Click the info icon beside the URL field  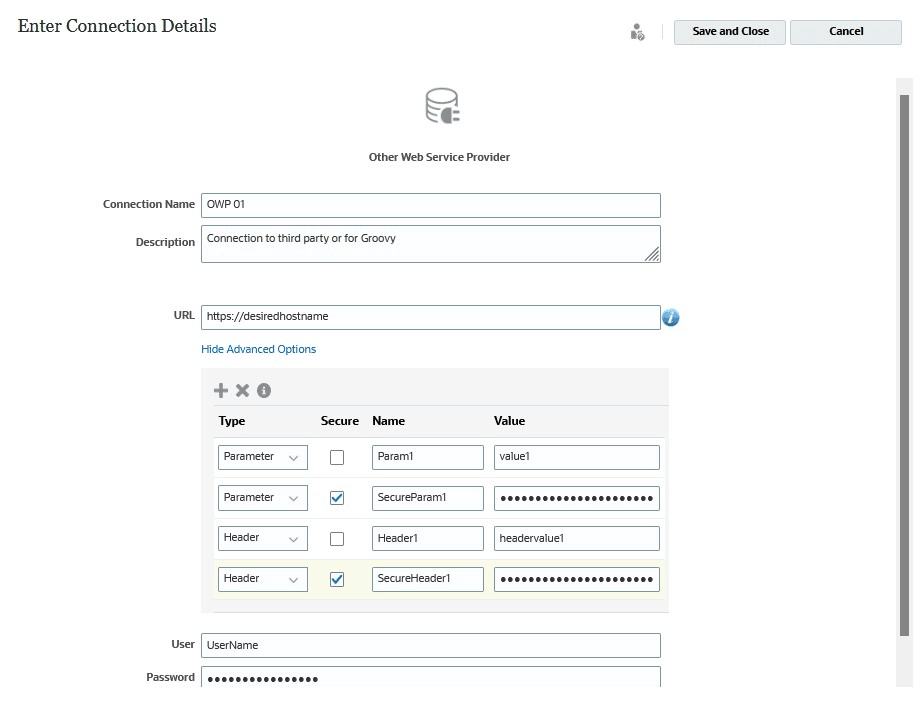click(670, 317)
